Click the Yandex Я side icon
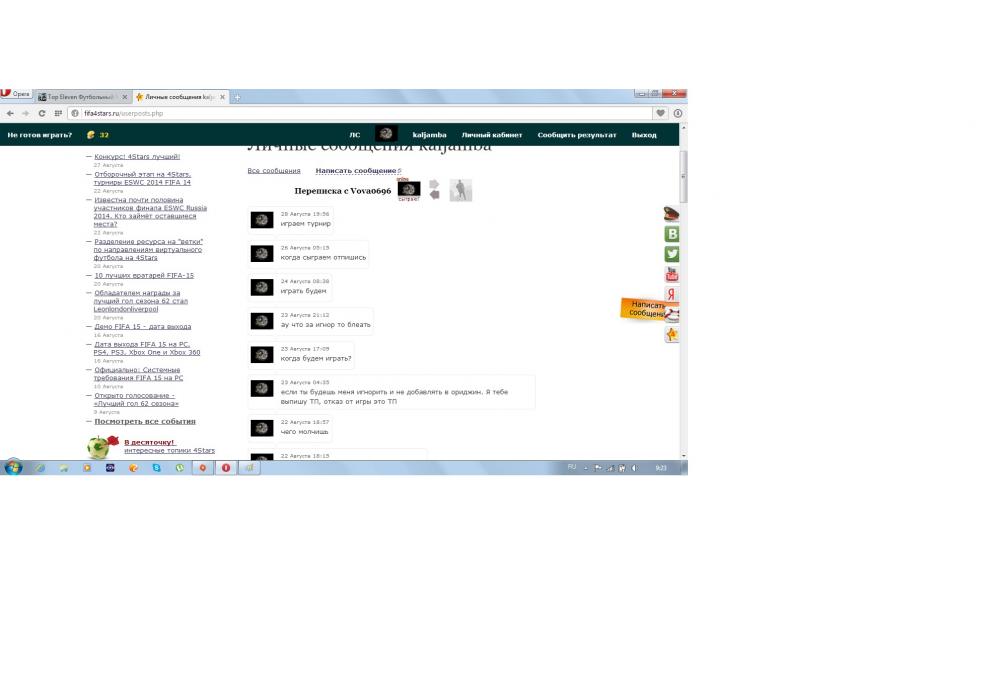1000x700 pixels. pos(672,294)
